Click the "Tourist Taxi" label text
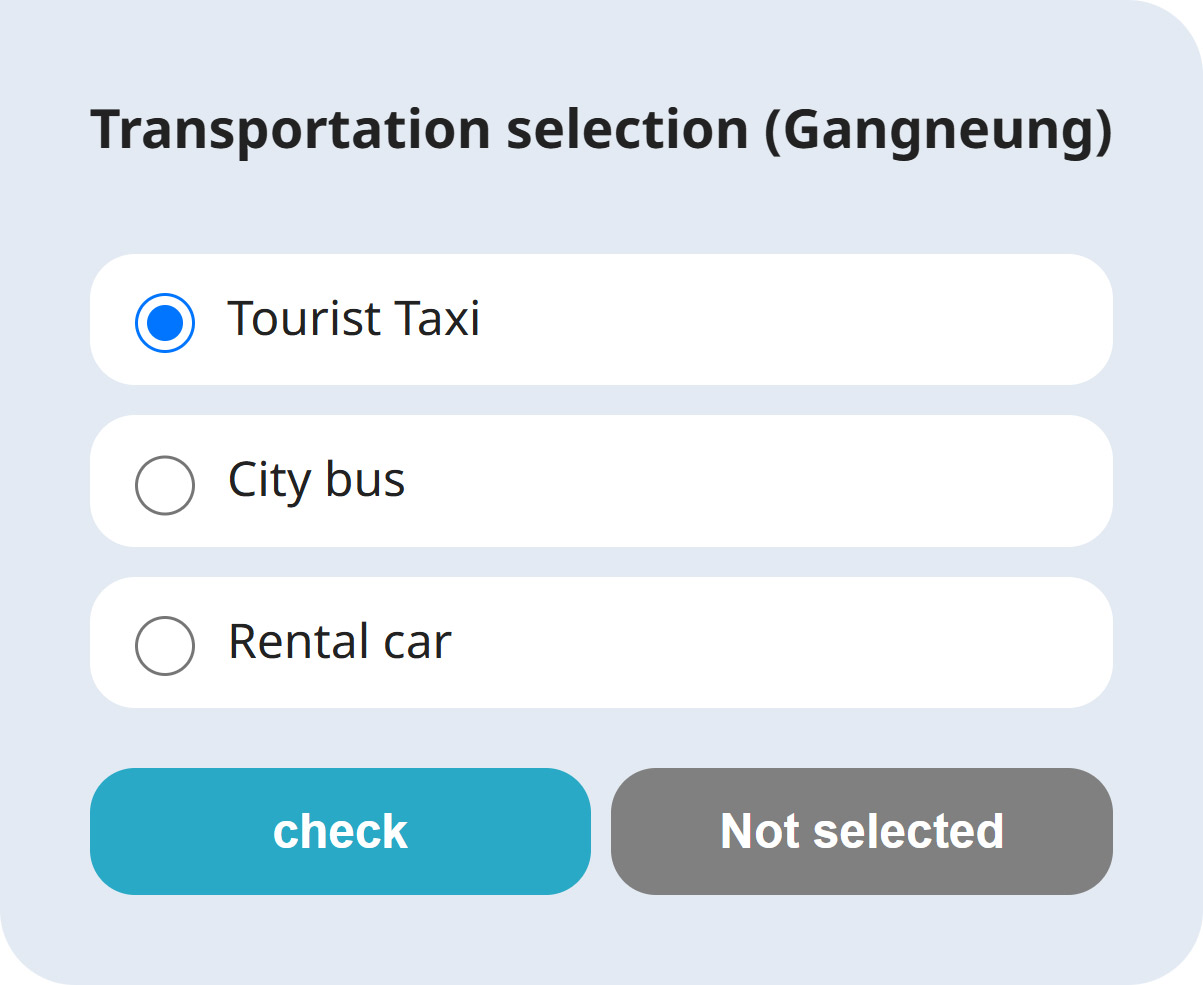This screenshot has width=1203, height=985. pyautogui.click(x=354, y=319)
